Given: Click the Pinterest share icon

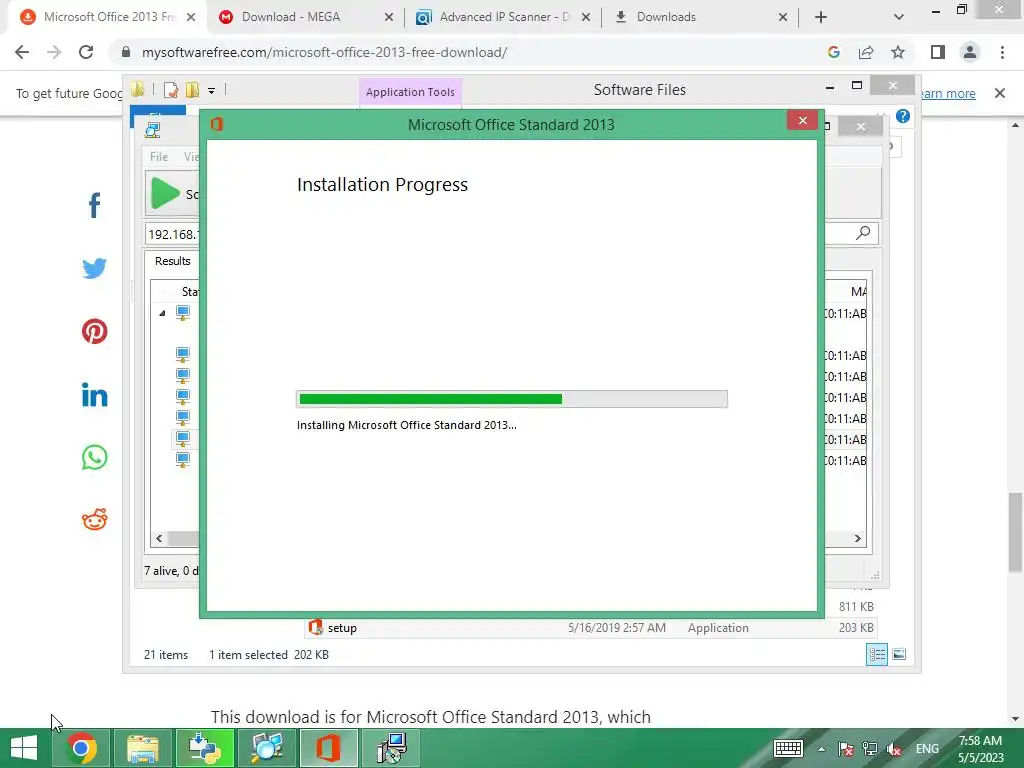Looking at the screenshot, I should [95, 331].
